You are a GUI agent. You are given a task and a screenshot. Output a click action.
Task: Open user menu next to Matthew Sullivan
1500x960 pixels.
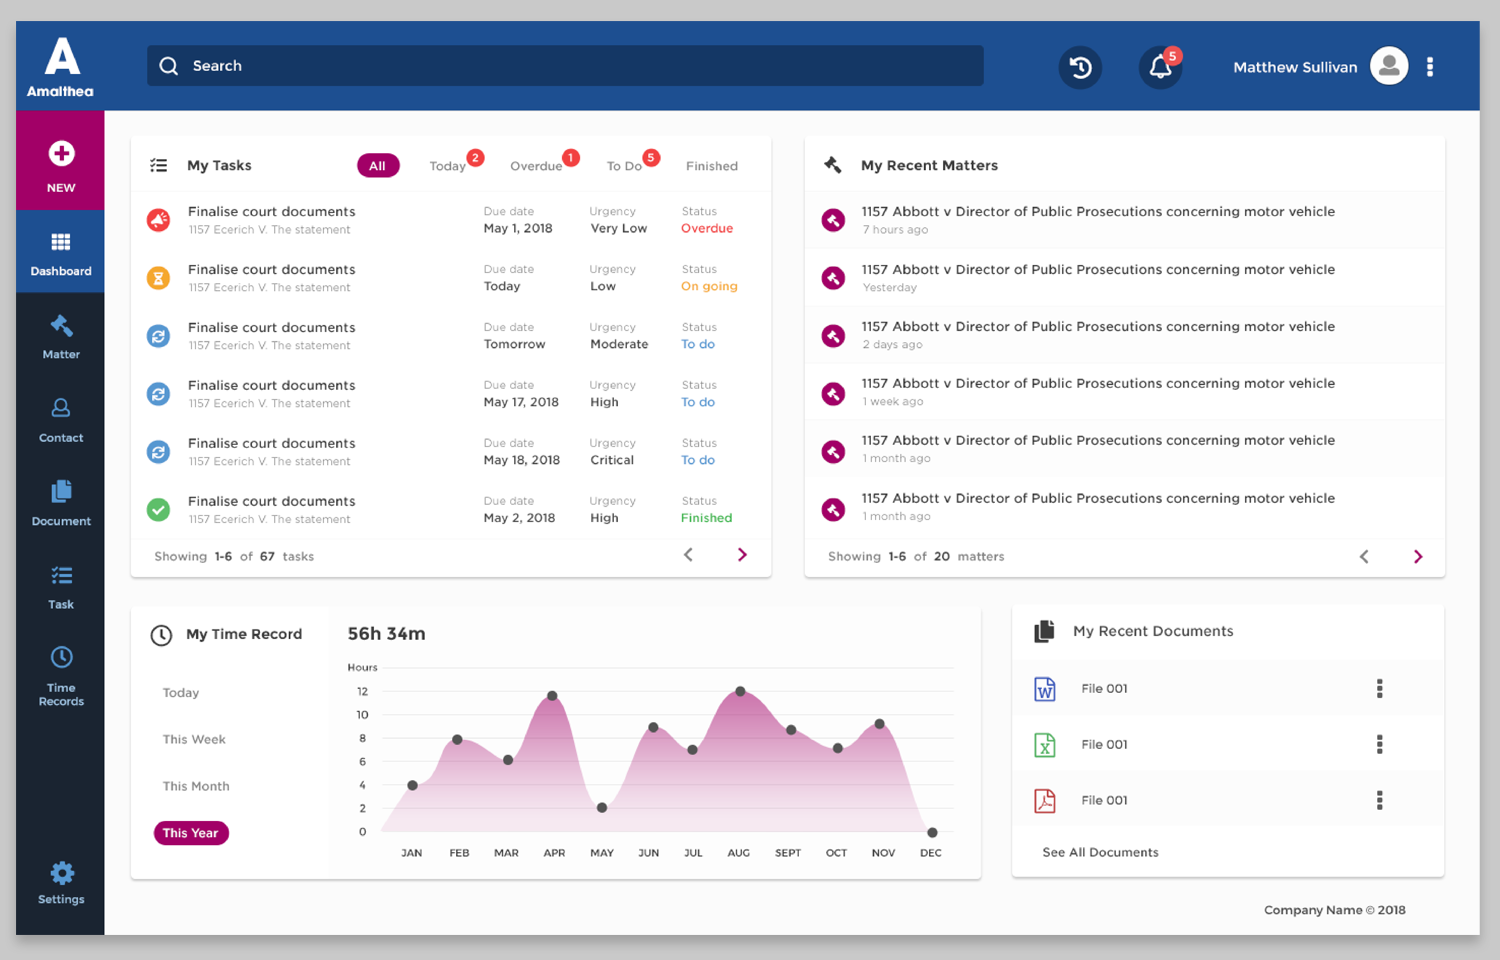[x=1430, y=67]
